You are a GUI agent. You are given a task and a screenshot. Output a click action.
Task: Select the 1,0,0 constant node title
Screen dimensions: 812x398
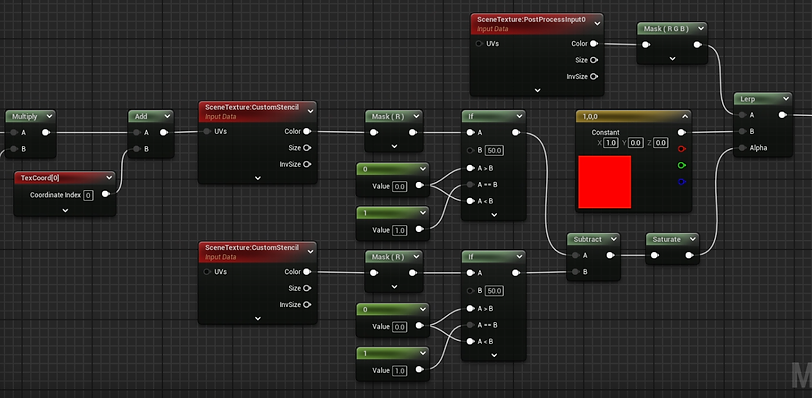(x=590, y=116)
